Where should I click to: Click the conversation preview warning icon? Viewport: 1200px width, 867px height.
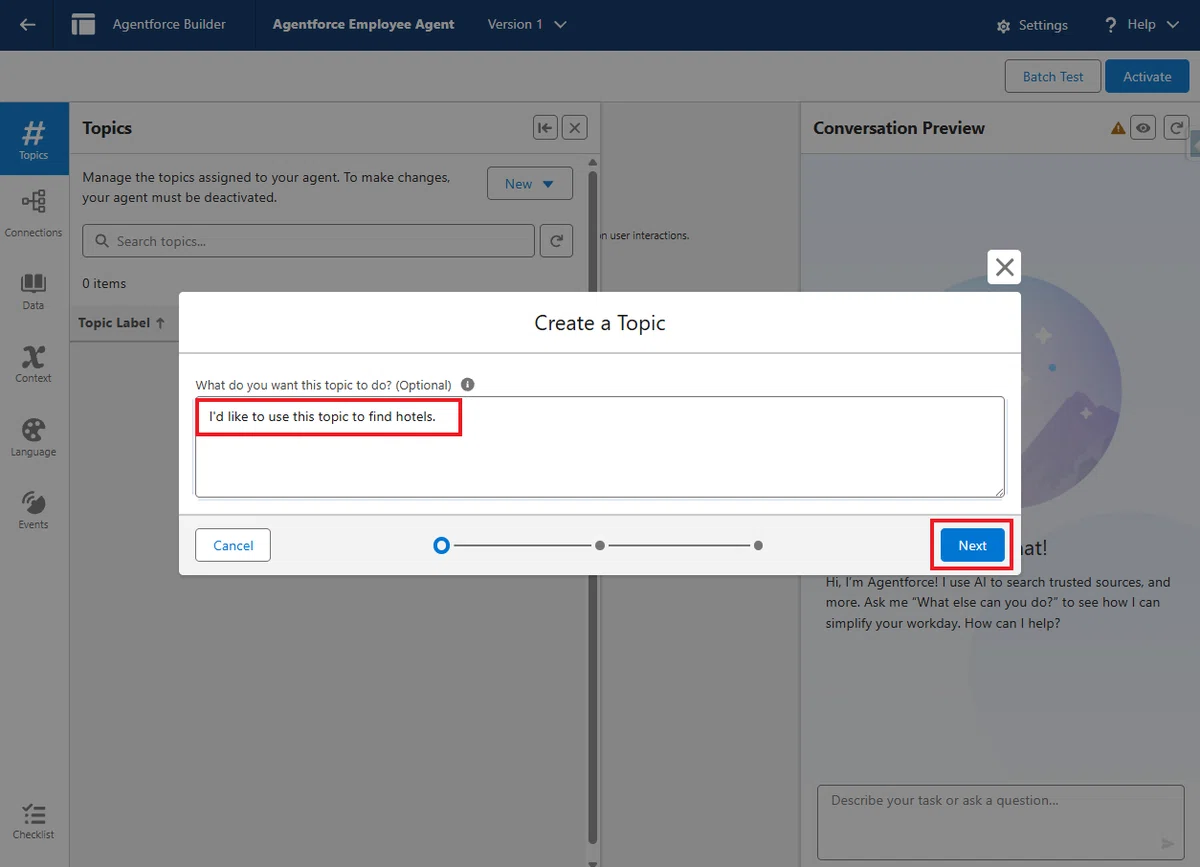pyautogui.click(x=1118, y=128)
